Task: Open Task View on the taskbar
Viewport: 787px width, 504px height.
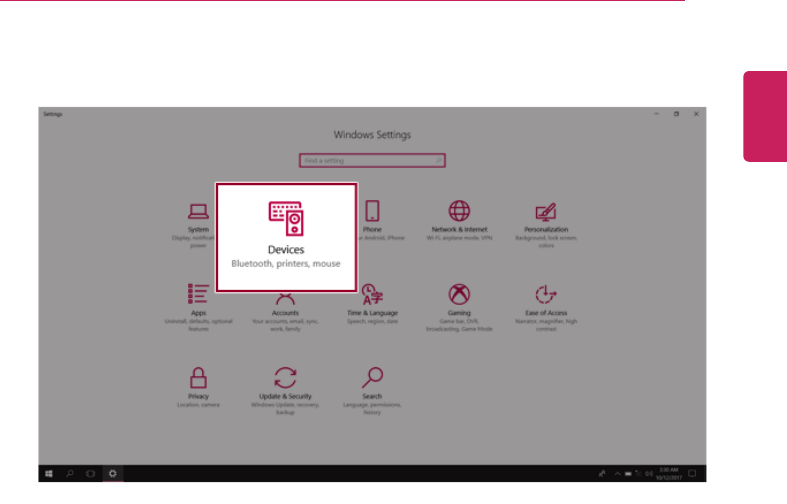Action: pyautogui.click(x=90, y=473)
